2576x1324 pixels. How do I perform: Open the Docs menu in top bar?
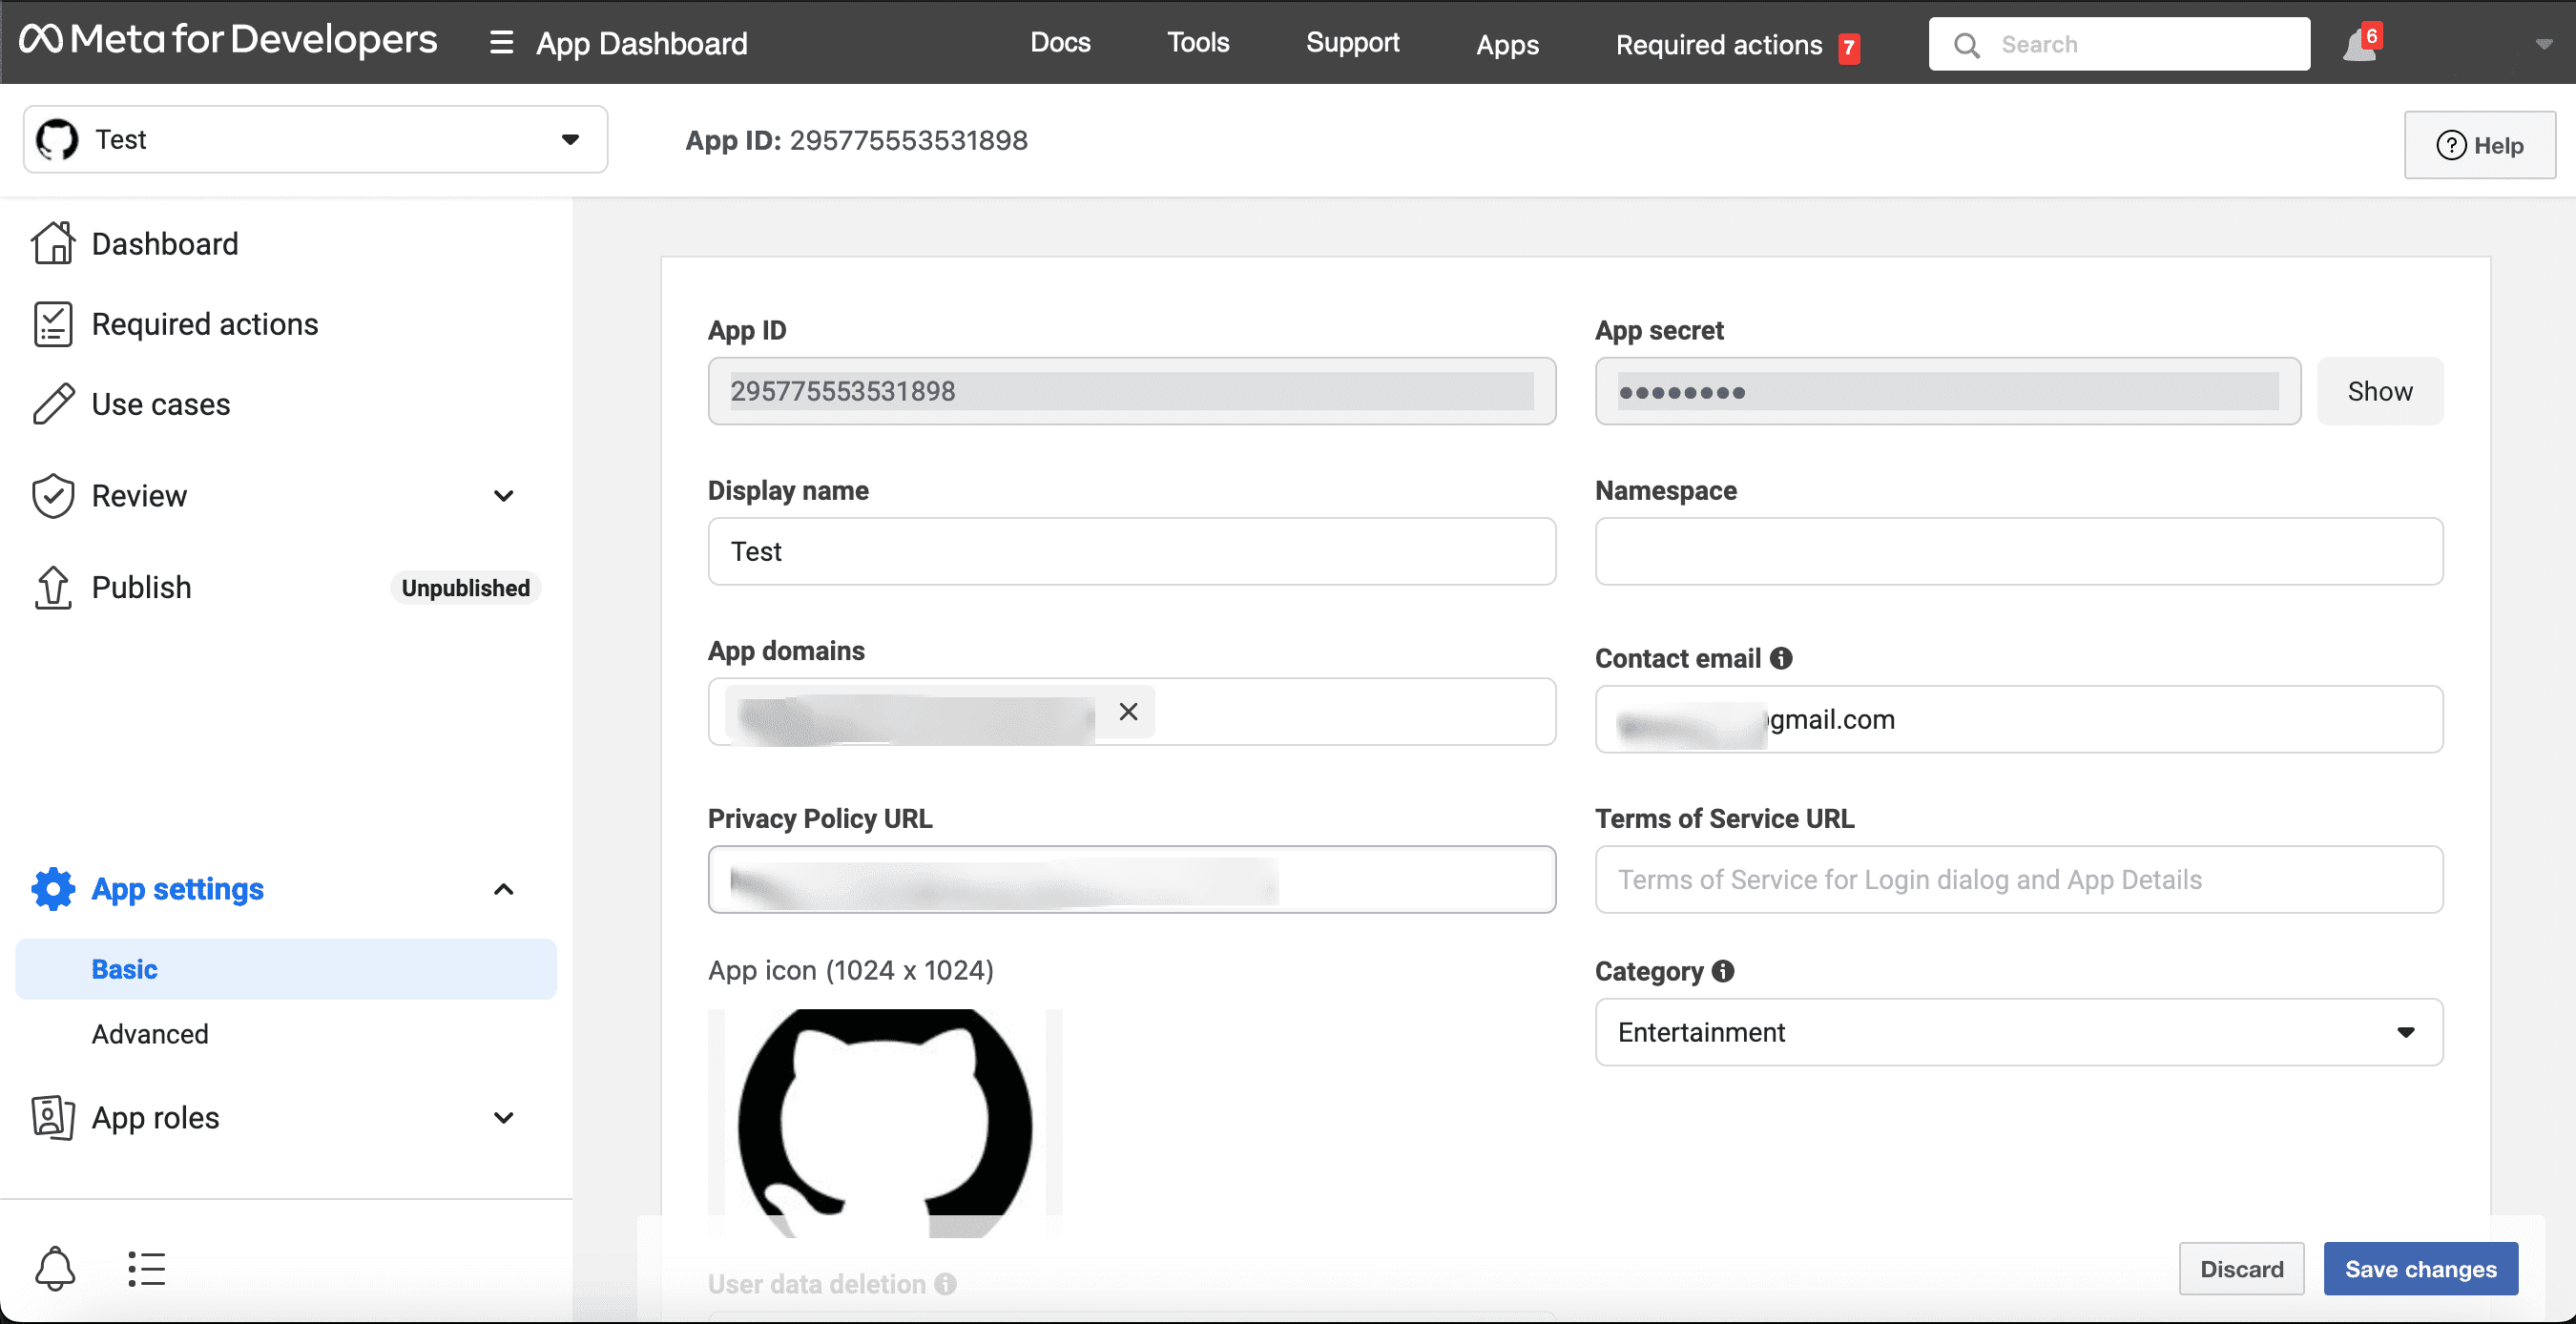(x=1060, y=43)
